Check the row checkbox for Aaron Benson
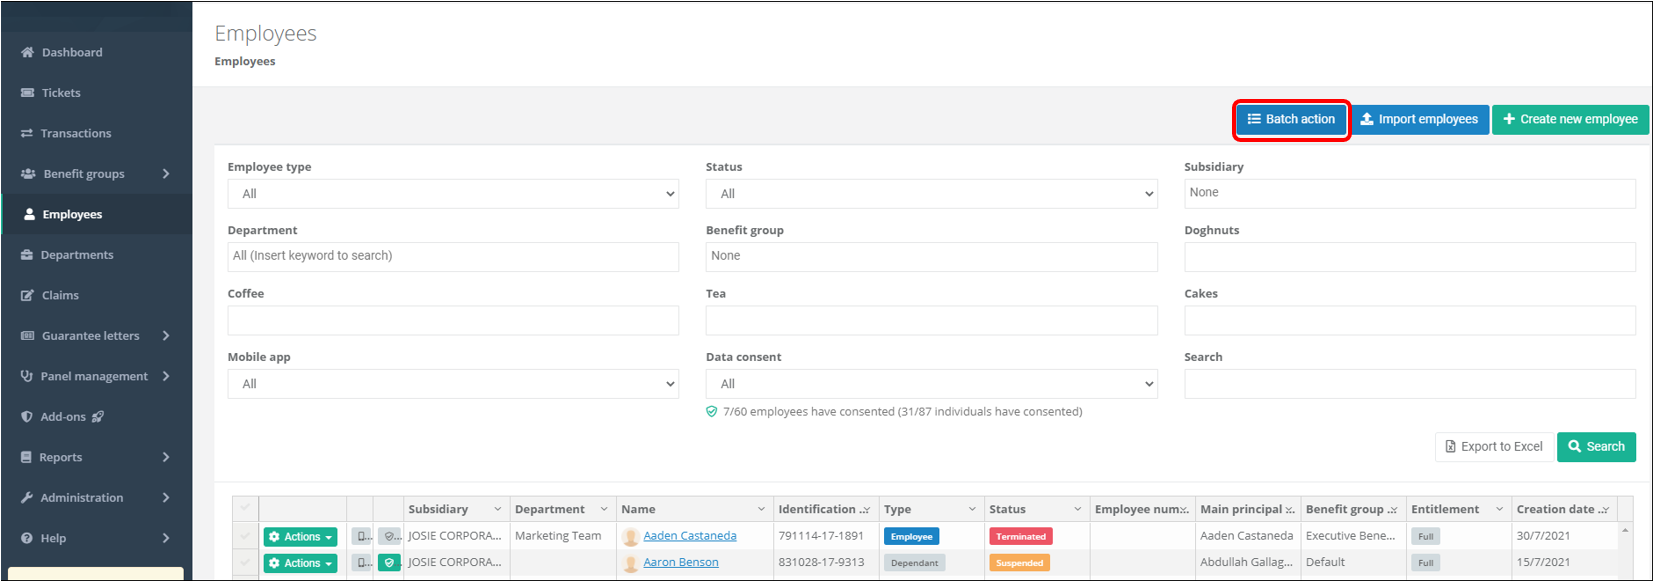Viewport: 1654px width, 582px height. pos(245,563)
